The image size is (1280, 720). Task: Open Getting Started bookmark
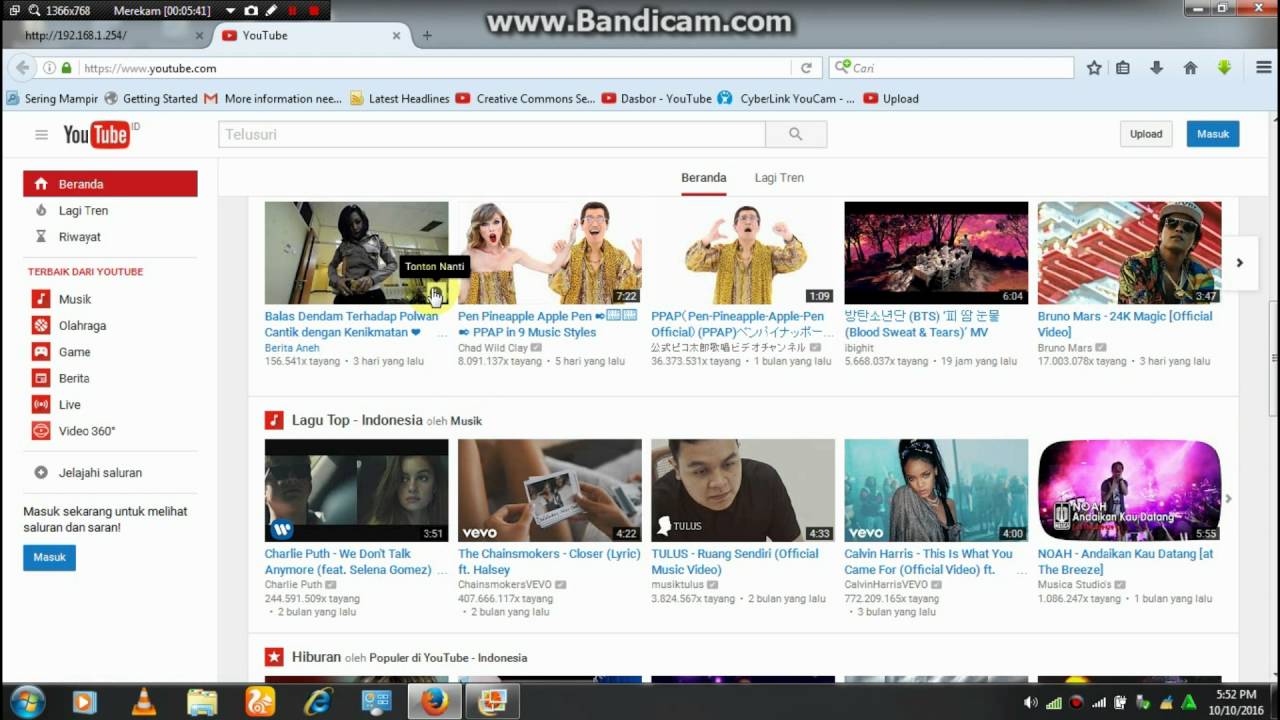pos(151,98)
